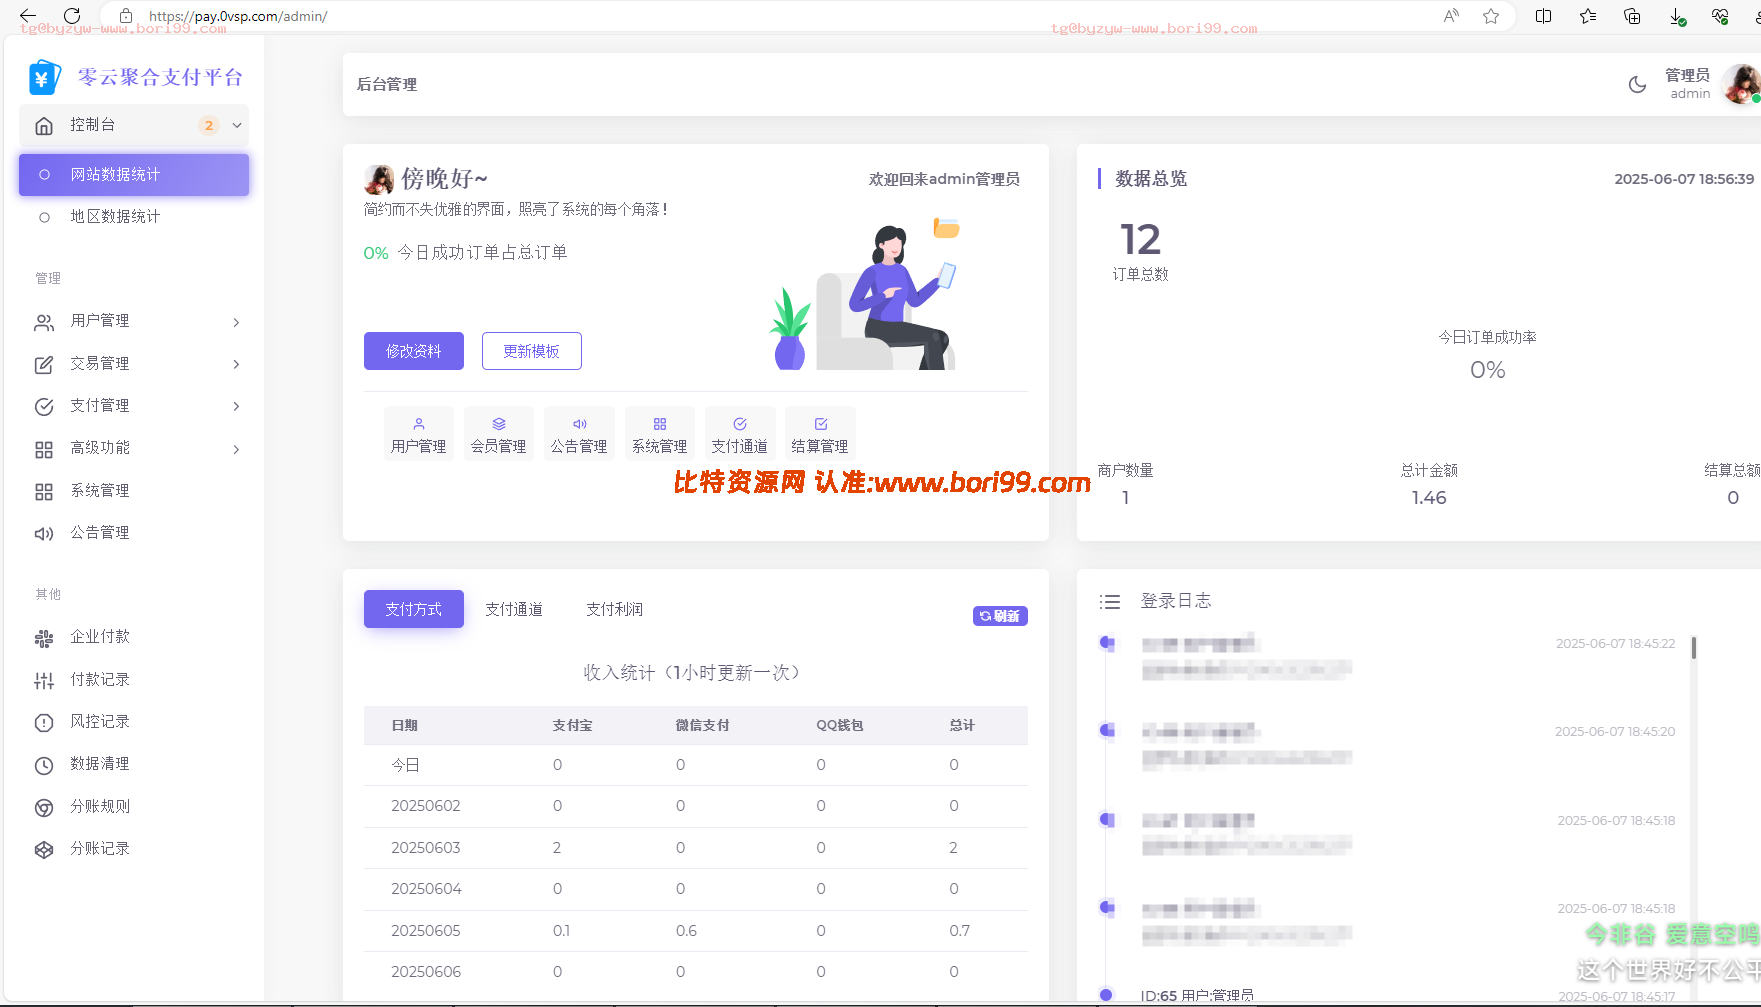Switch to 支付利润 tab
This screenshot has width=1761, height=1007.
615,609
